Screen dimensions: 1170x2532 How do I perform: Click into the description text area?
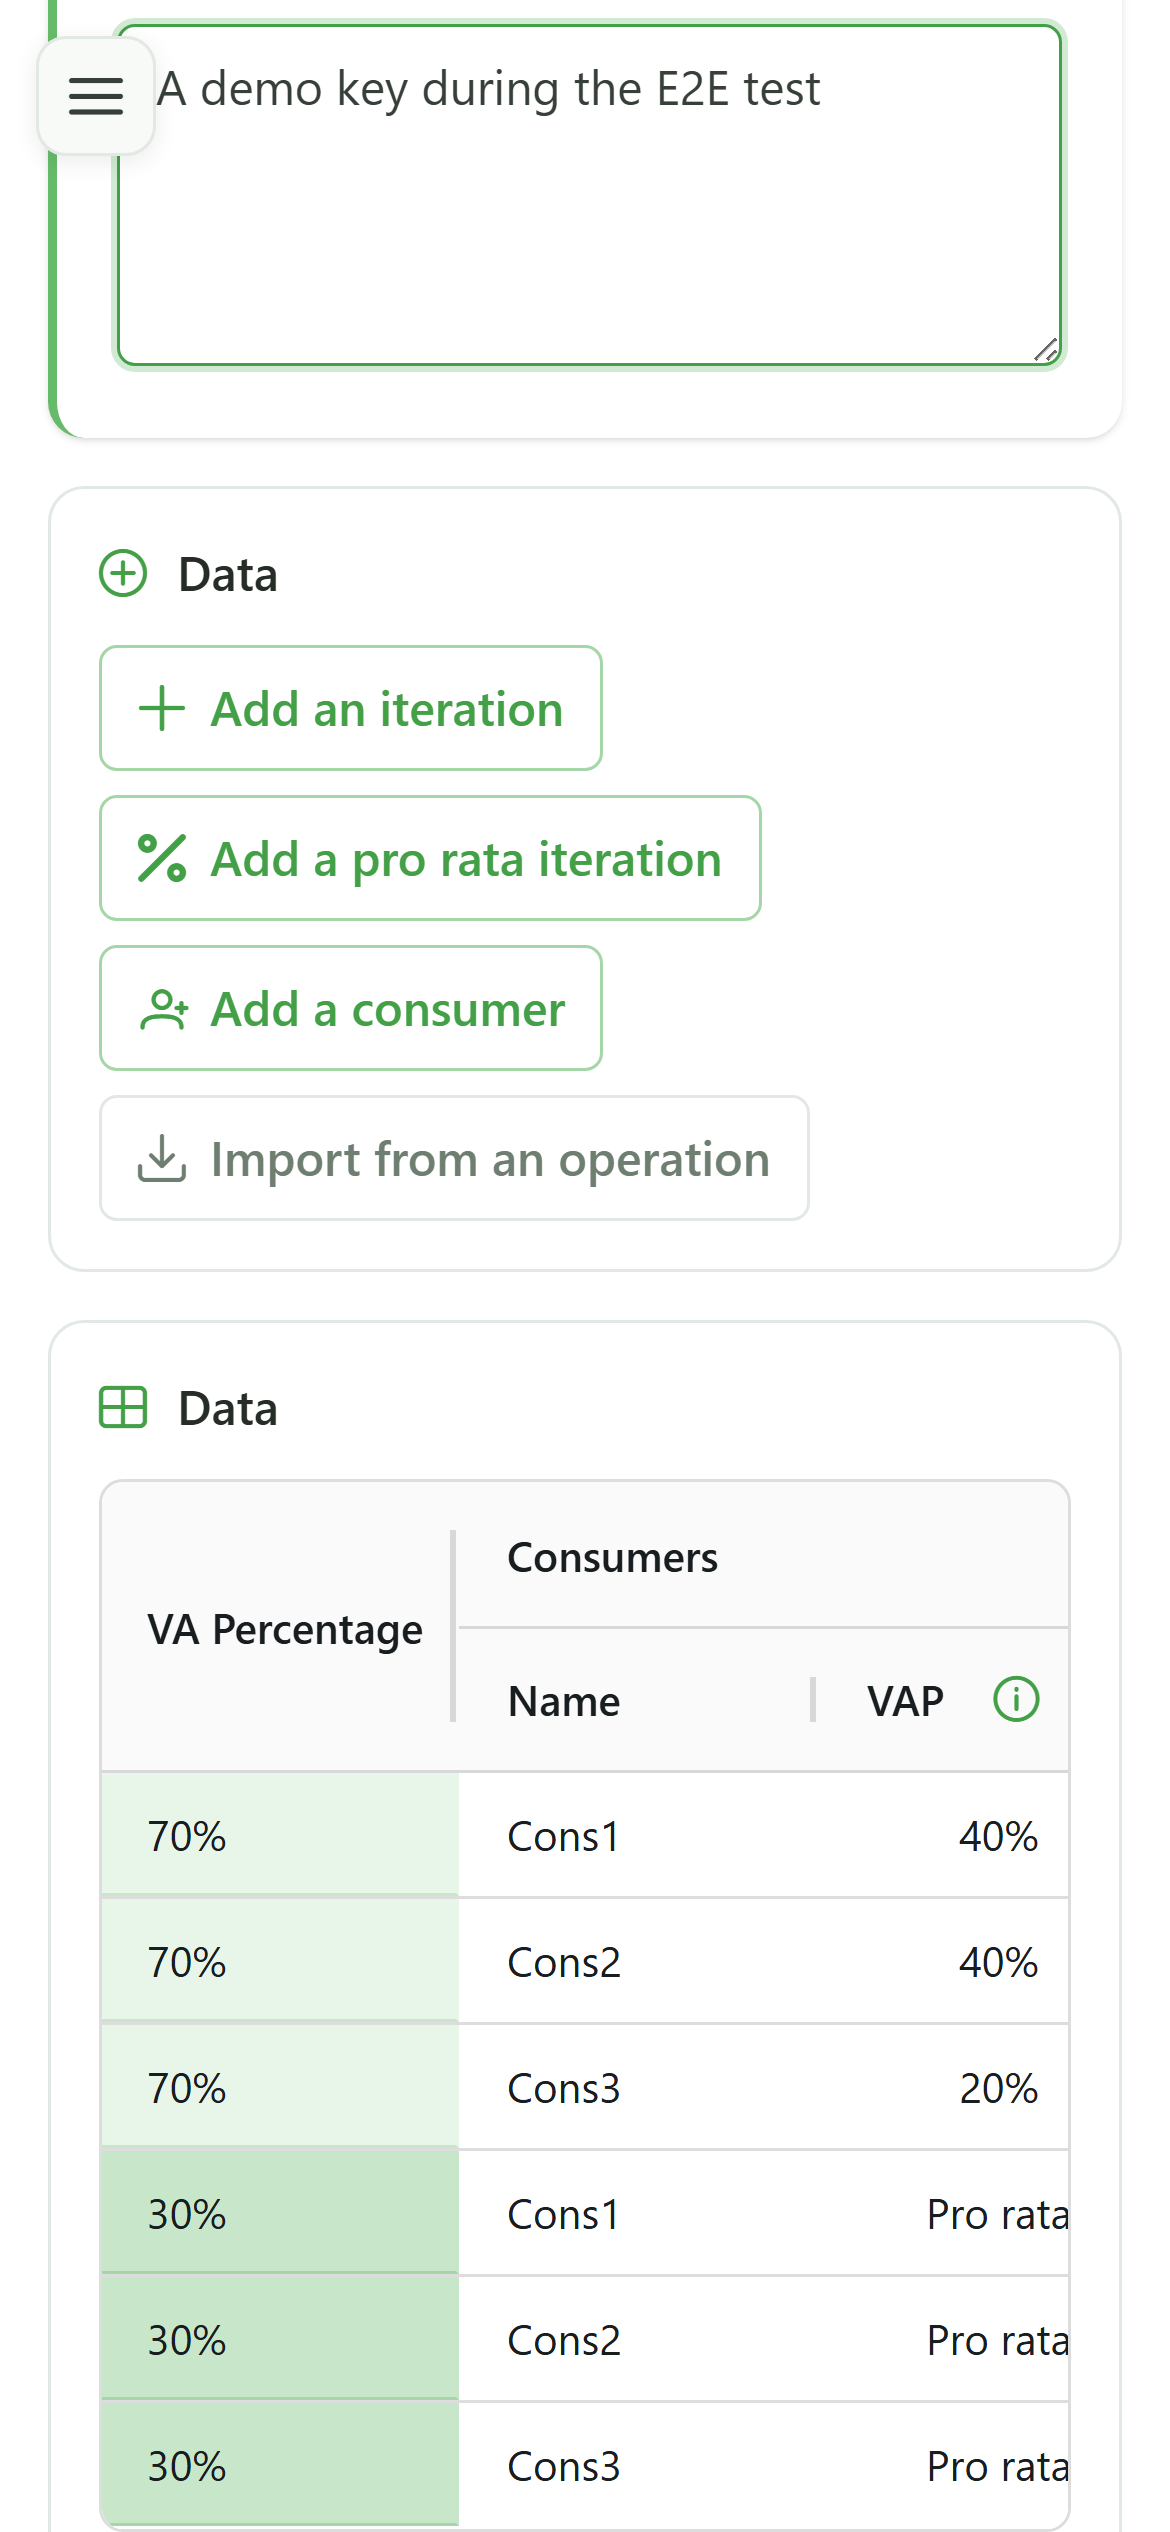[x=589, y=195]
